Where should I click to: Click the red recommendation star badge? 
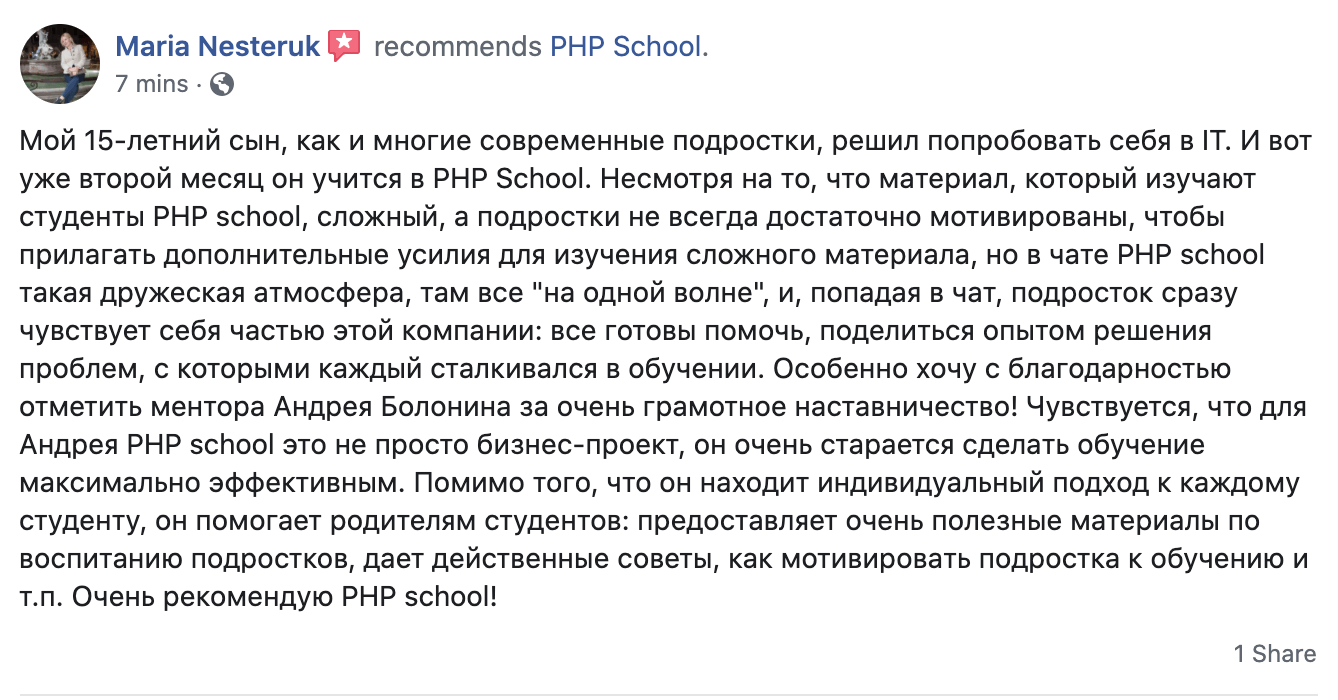(343, 46)
